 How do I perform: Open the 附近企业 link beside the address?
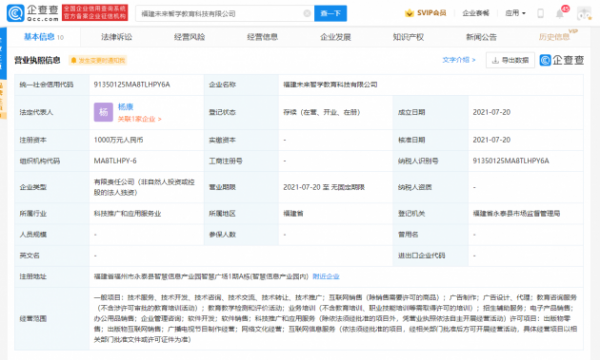coord(326,276)
